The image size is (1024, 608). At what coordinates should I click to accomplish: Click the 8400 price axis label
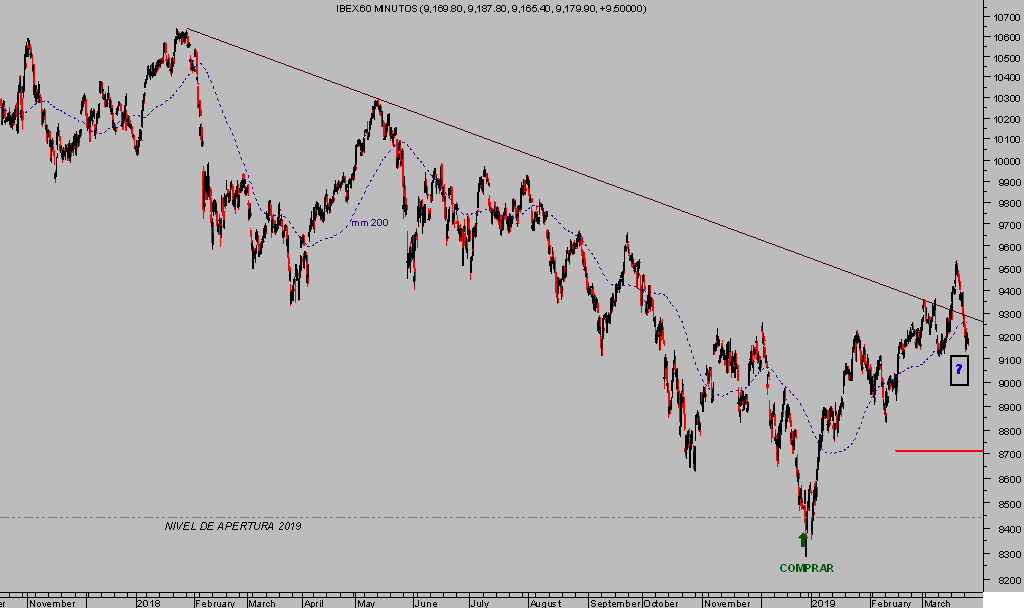[x=1009, y=529]
